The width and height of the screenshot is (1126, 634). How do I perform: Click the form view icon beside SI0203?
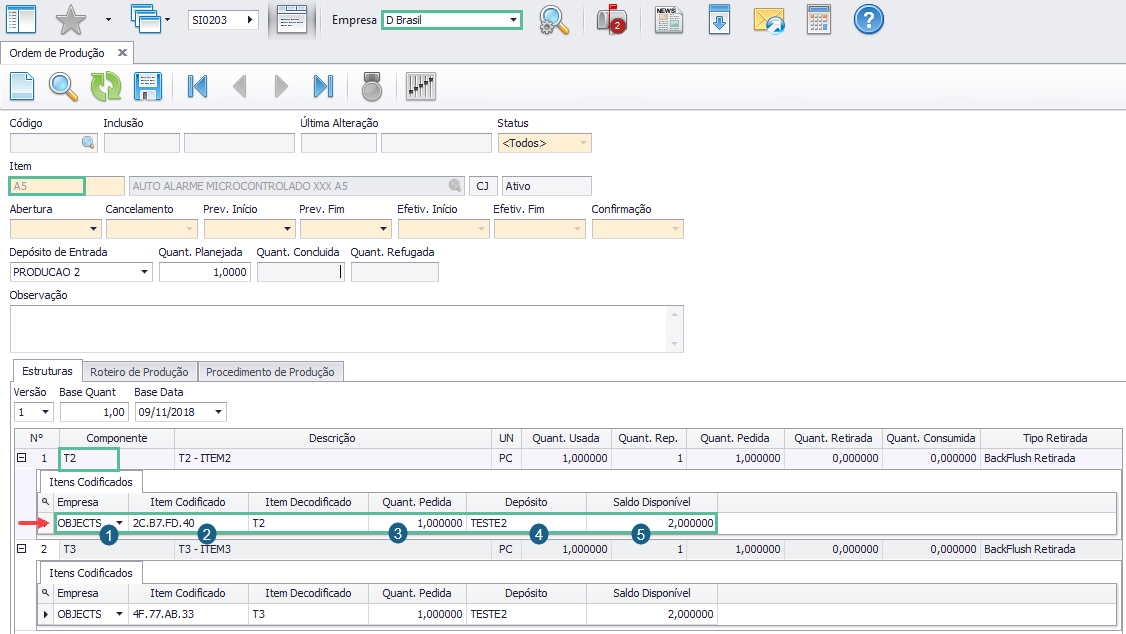292,19
